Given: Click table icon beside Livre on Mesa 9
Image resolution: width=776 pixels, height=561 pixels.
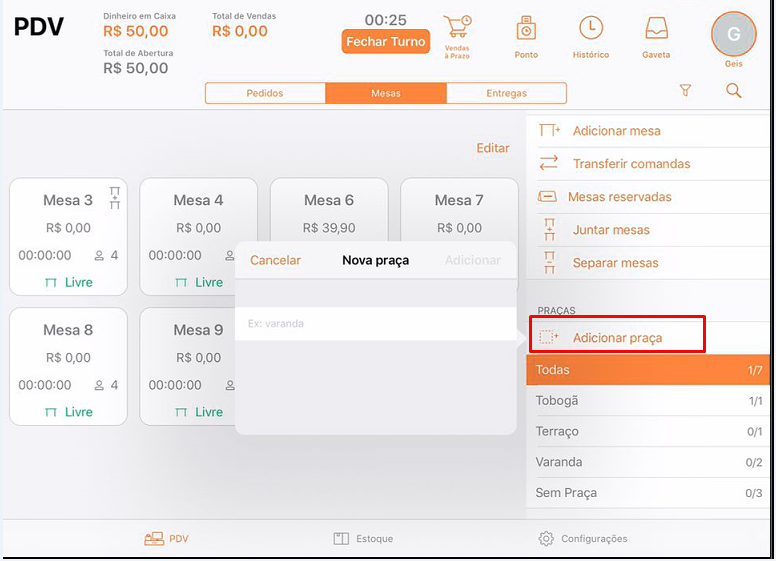Looking at the screenshot, I should tap(181, 412).
